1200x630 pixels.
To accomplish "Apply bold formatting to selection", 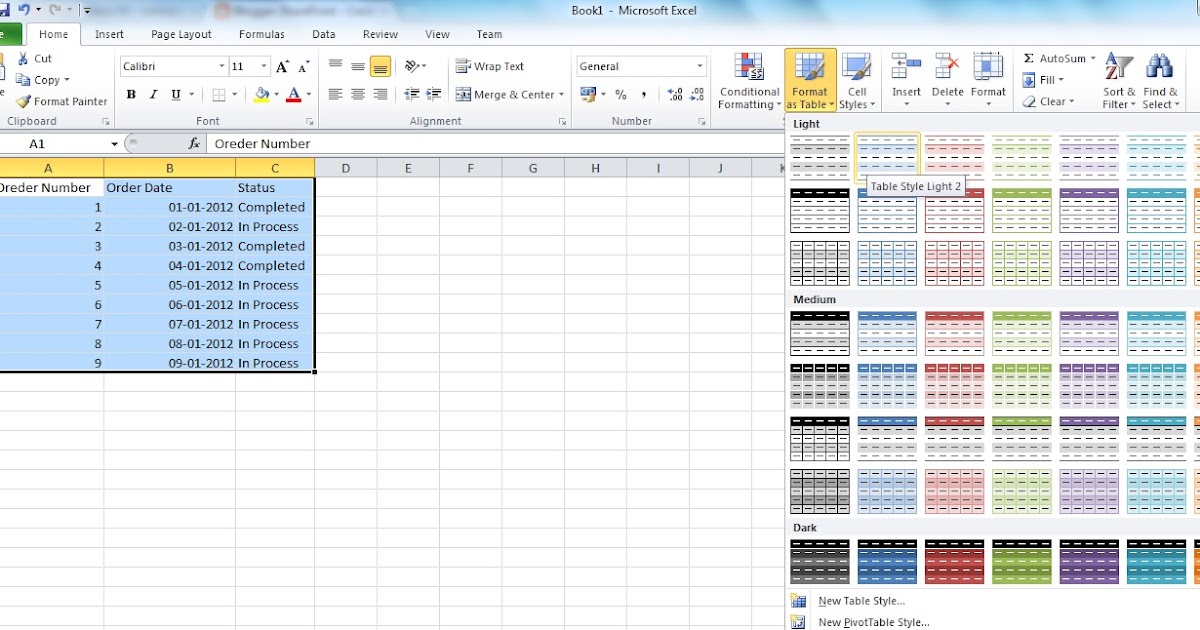I will (130, 94).
